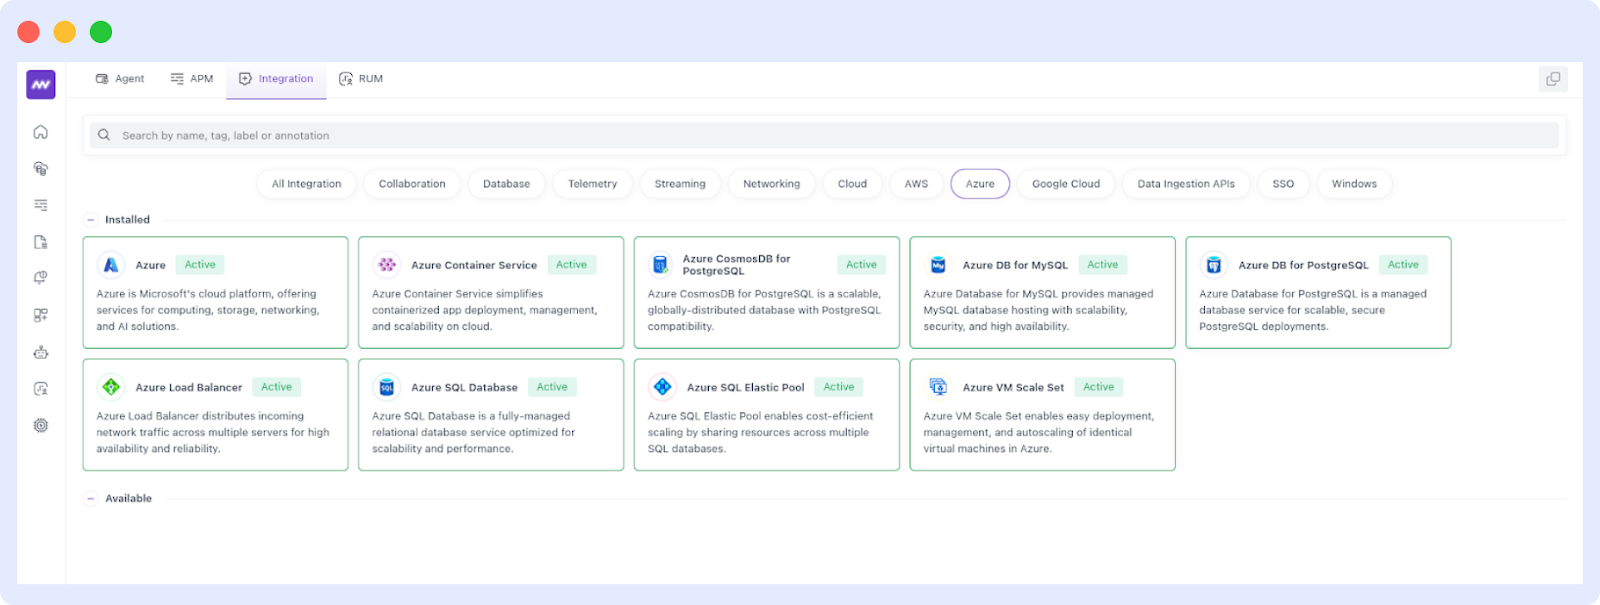Click the 'Azure VM Scale Set' card title
1600x605 pixels.
coord(1013,388)
